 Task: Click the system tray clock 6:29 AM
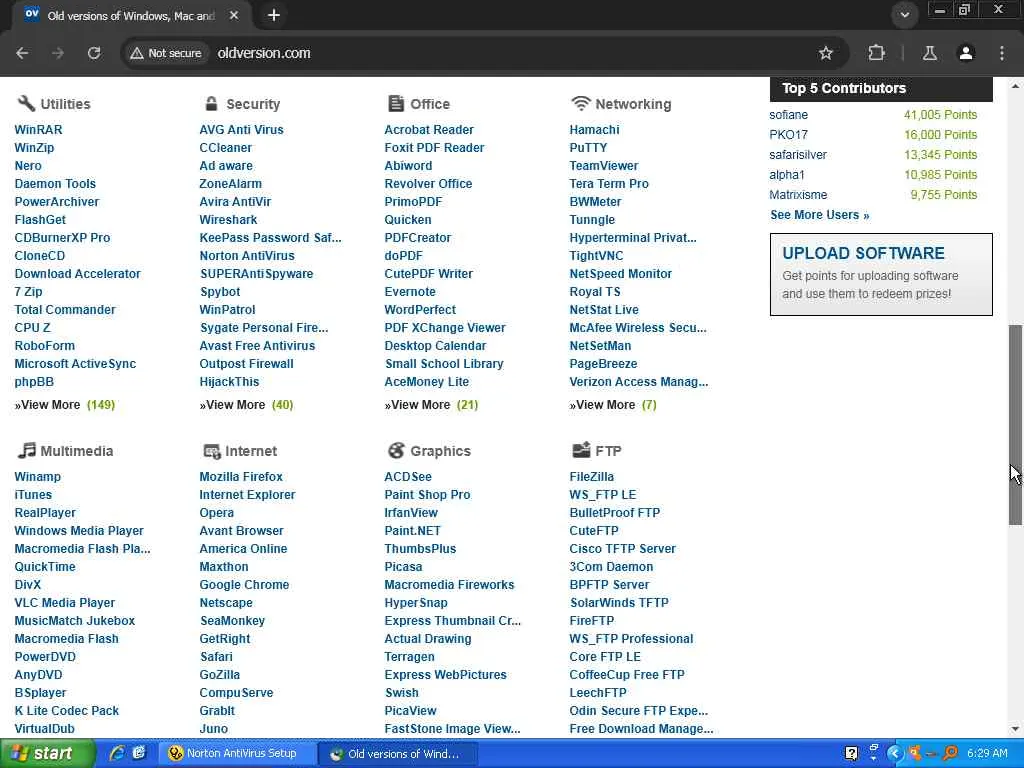pos(987,754)
